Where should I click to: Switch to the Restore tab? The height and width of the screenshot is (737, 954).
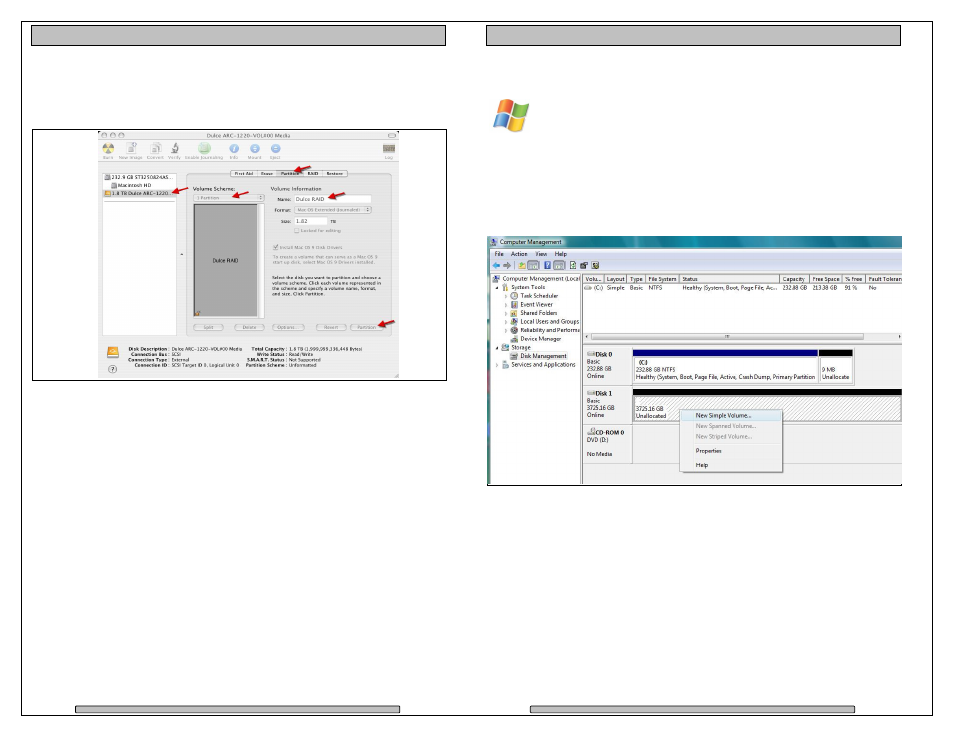pyautogui.click(x=335, y=173)
